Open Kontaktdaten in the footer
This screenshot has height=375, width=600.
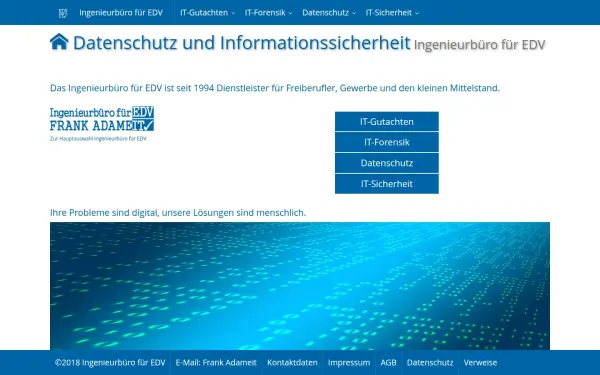pyautogui.click(x=292, y=362)
